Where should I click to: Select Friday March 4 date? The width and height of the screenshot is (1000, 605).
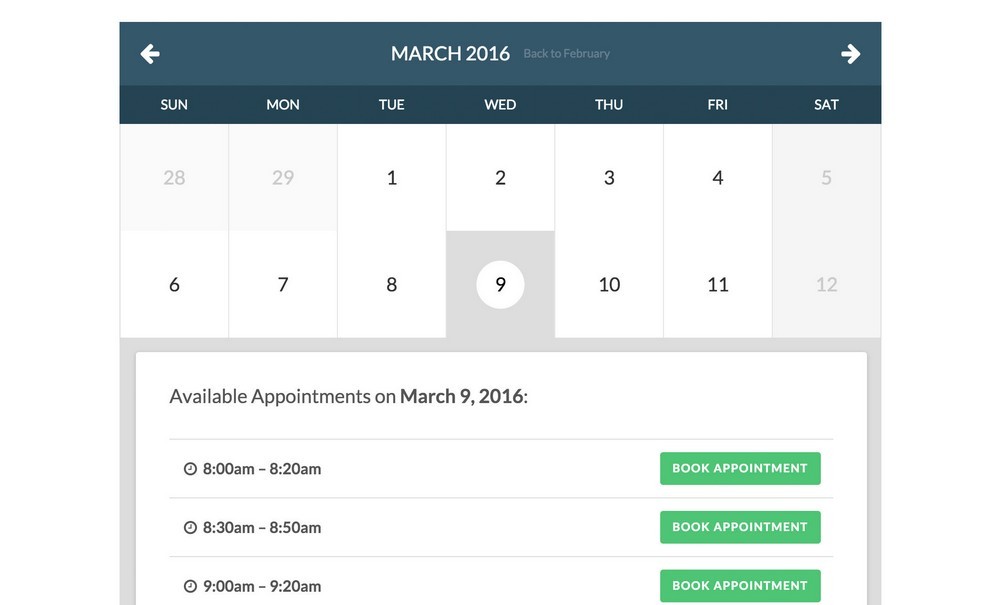coord(718,178)
